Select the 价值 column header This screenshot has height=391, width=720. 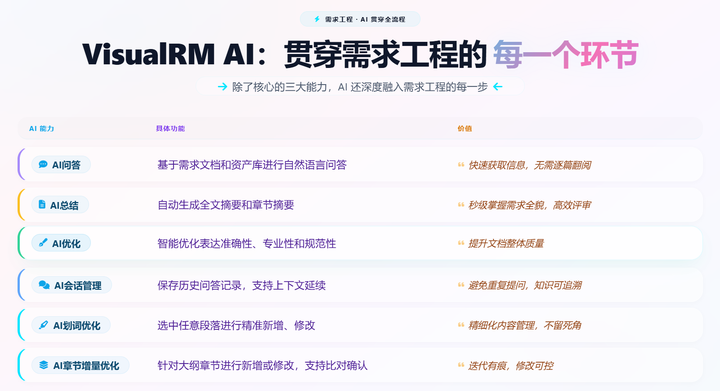coord(464,128)
